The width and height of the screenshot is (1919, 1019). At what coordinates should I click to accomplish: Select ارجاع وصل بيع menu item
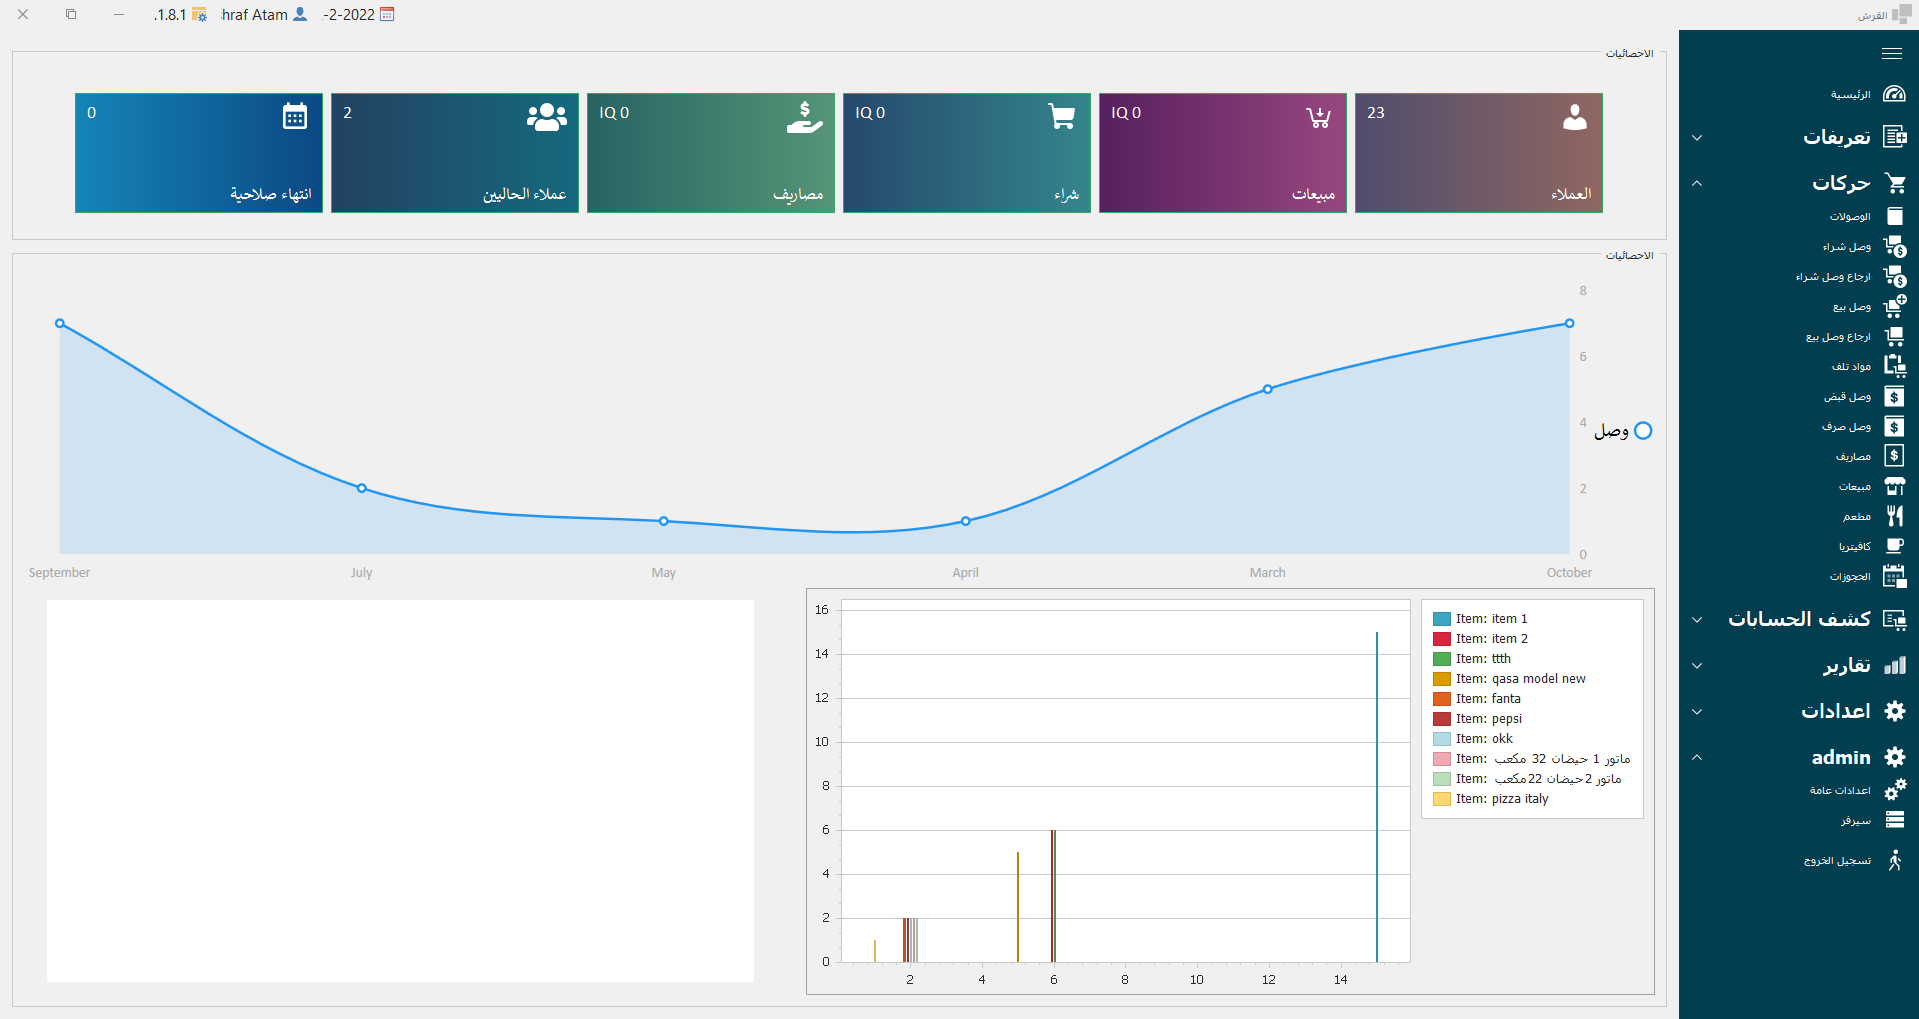tap(1838, 337)
